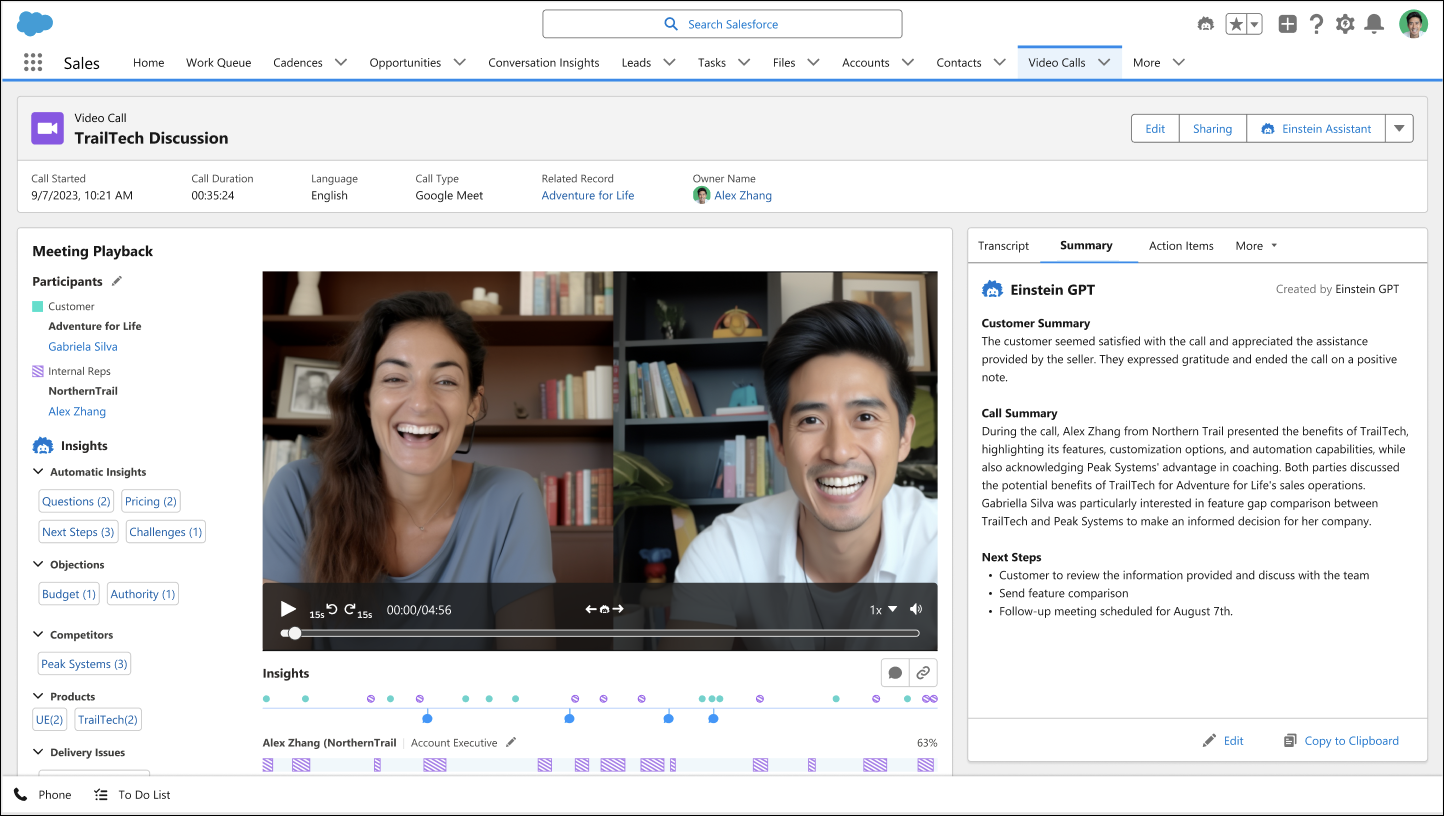The width and height of the screenshot is (1444, 816).
Task: Edit participants with the pencil icon
Action: 117,281
